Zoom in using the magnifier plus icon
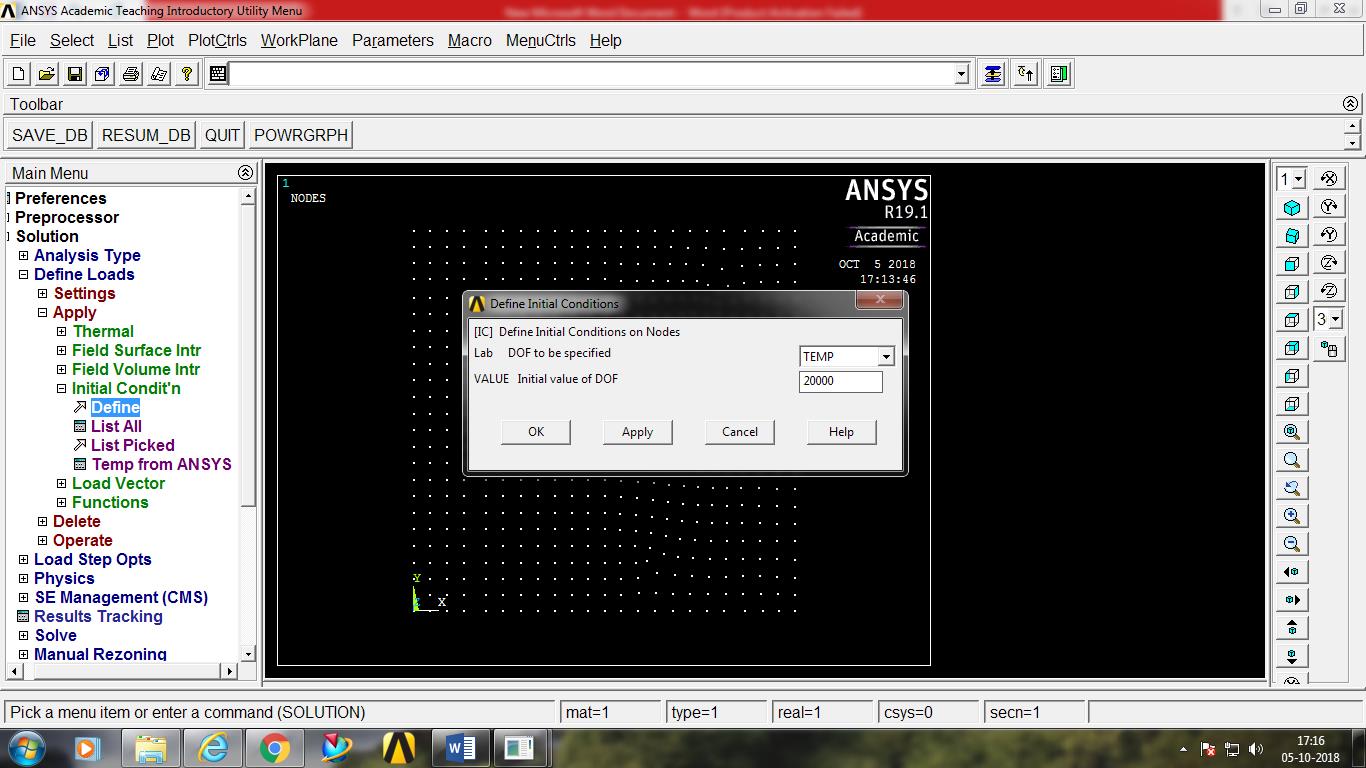 click(x=1291, y=515)
